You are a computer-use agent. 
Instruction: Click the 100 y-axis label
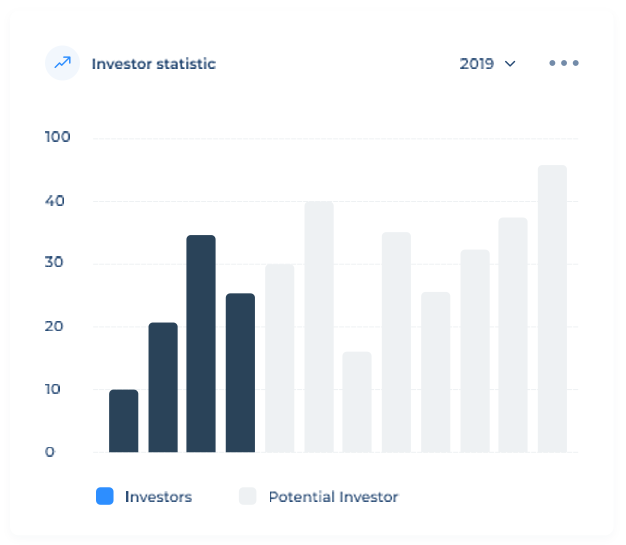point(58,137)
